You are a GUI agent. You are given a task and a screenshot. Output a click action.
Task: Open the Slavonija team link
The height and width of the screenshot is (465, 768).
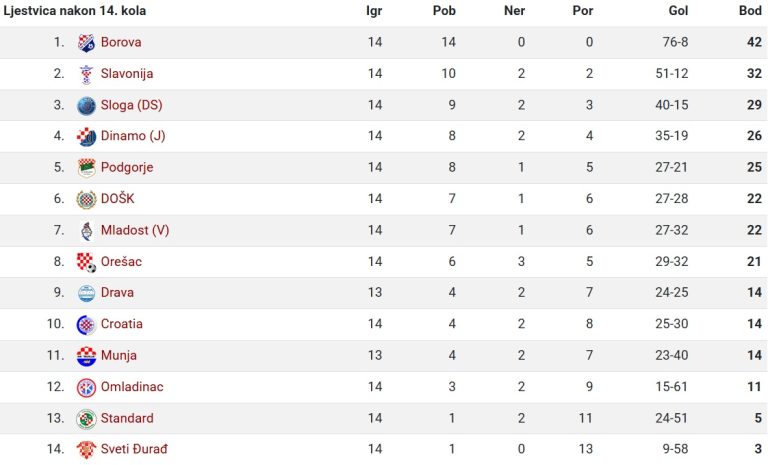(127, 73)
